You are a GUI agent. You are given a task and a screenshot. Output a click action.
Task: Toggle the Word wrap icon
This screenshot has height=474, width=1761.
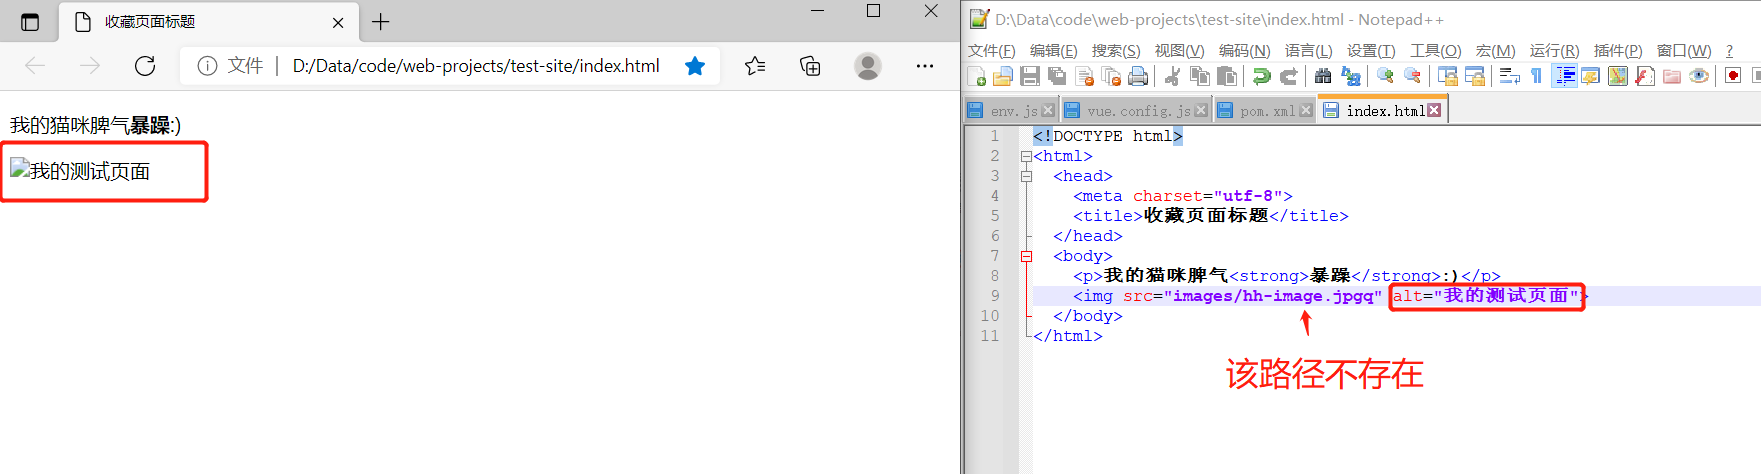pyautogui.click(x=1509, y=76)
